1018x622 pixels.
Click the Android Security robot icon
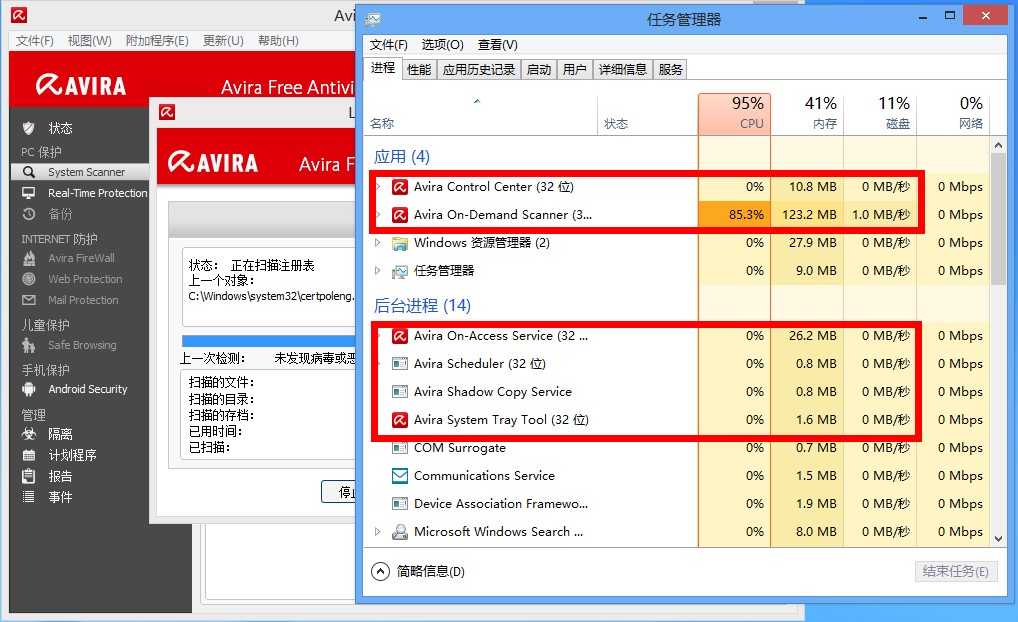tap(29, 389)
